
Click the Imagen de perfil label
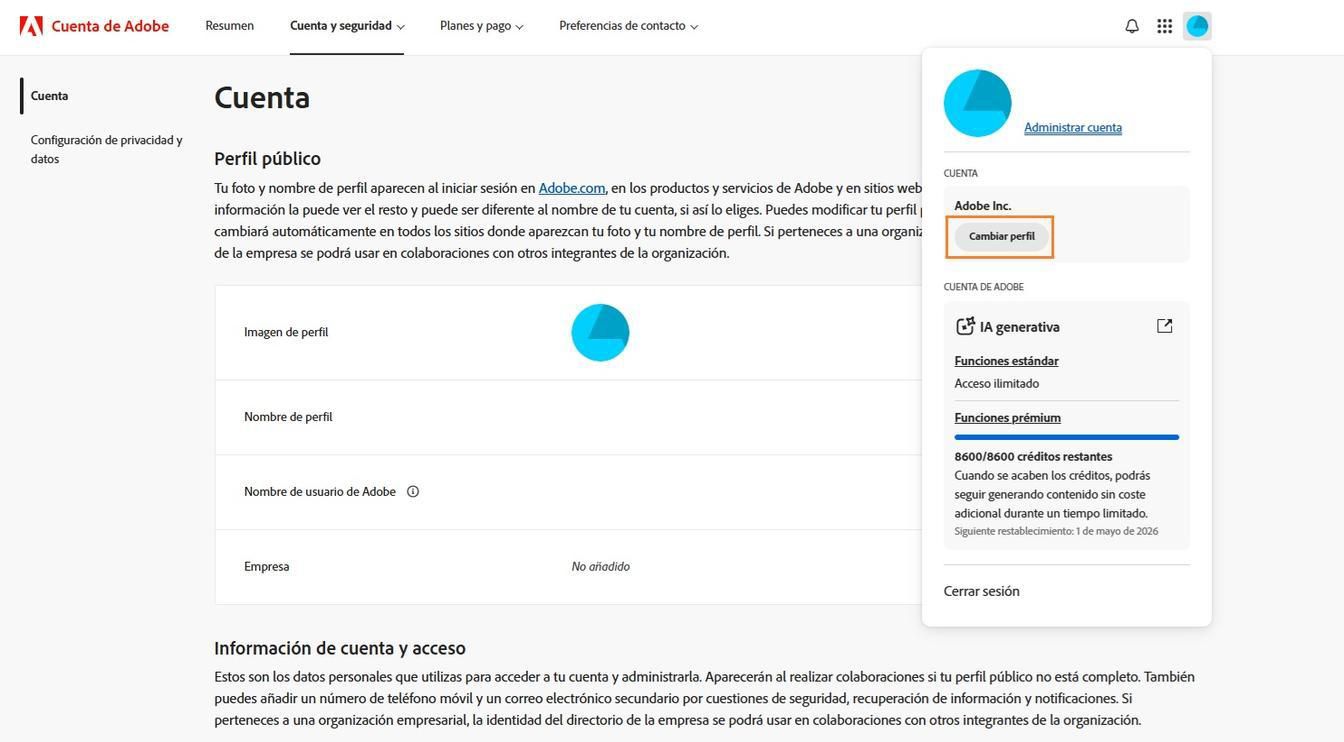(x=286, y=332)
